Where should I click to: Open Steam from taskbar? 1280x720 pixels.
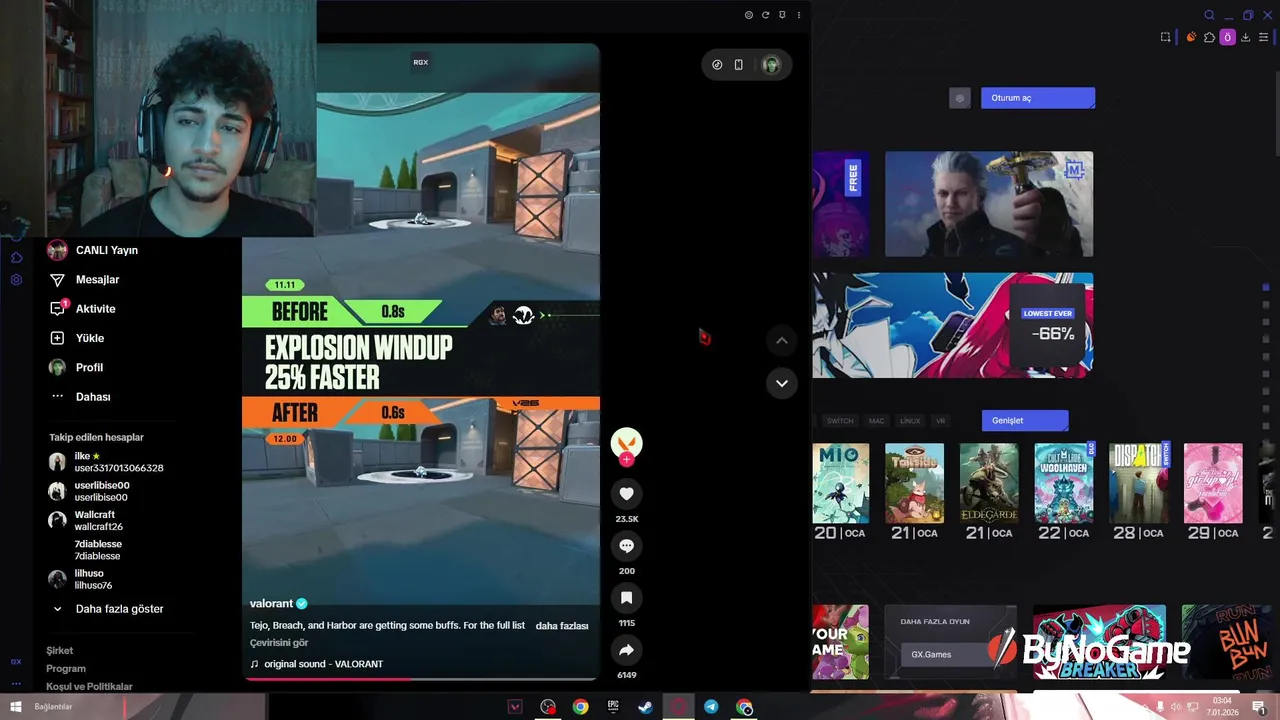[x=646, y=707]
